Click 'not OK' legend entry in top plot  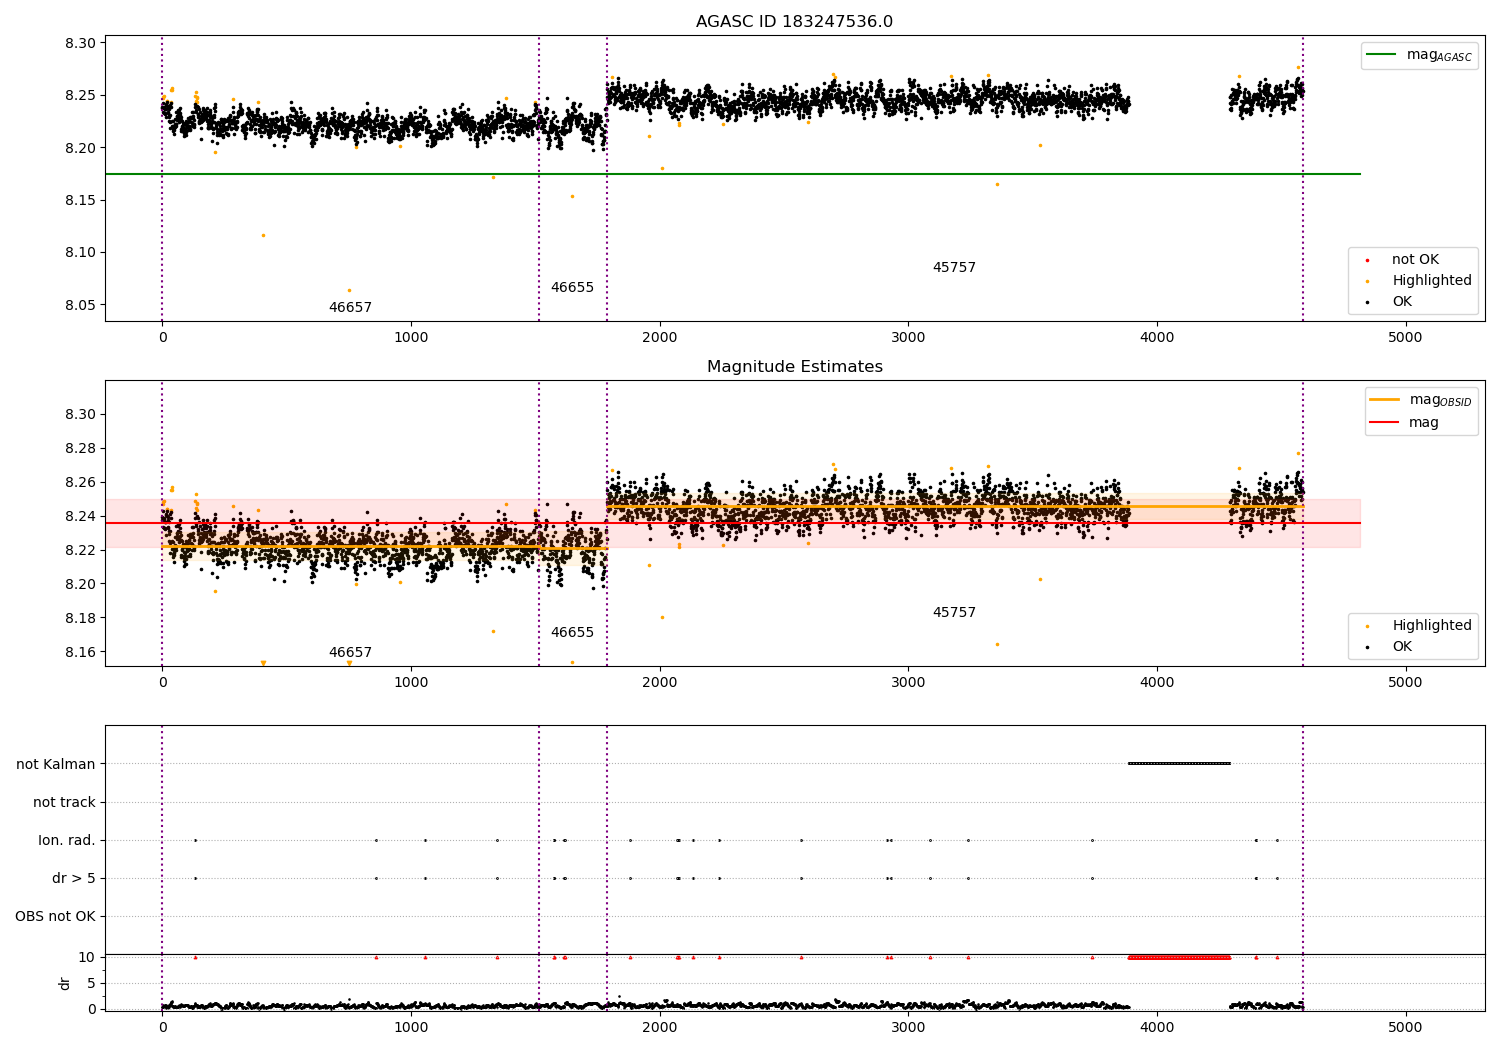tap(1403, 260)
